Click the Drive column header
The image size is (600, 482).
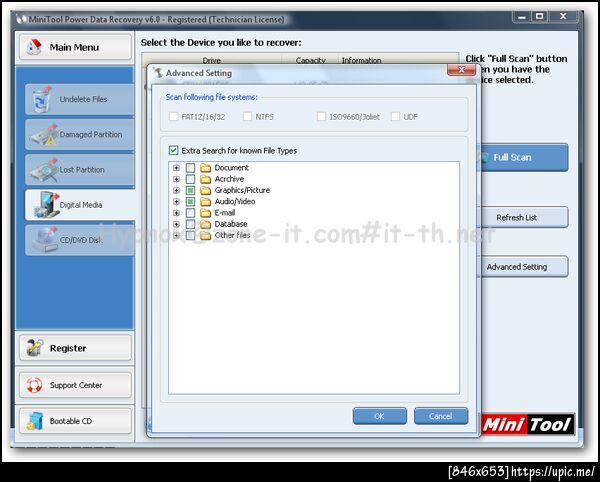[x=212, y=60]
